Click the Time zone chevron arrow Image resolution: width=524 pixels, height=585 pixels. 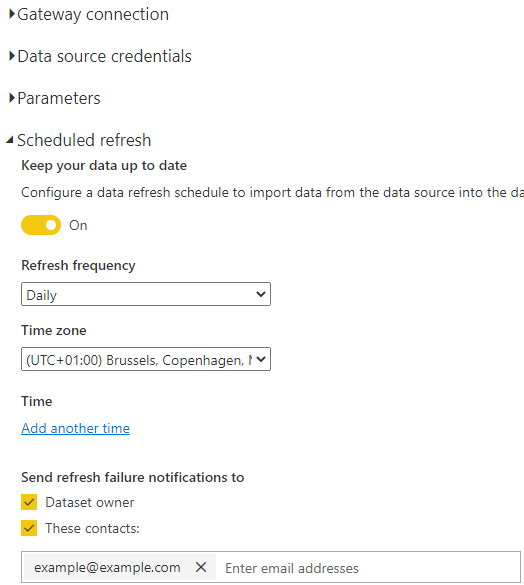point(261,359)
